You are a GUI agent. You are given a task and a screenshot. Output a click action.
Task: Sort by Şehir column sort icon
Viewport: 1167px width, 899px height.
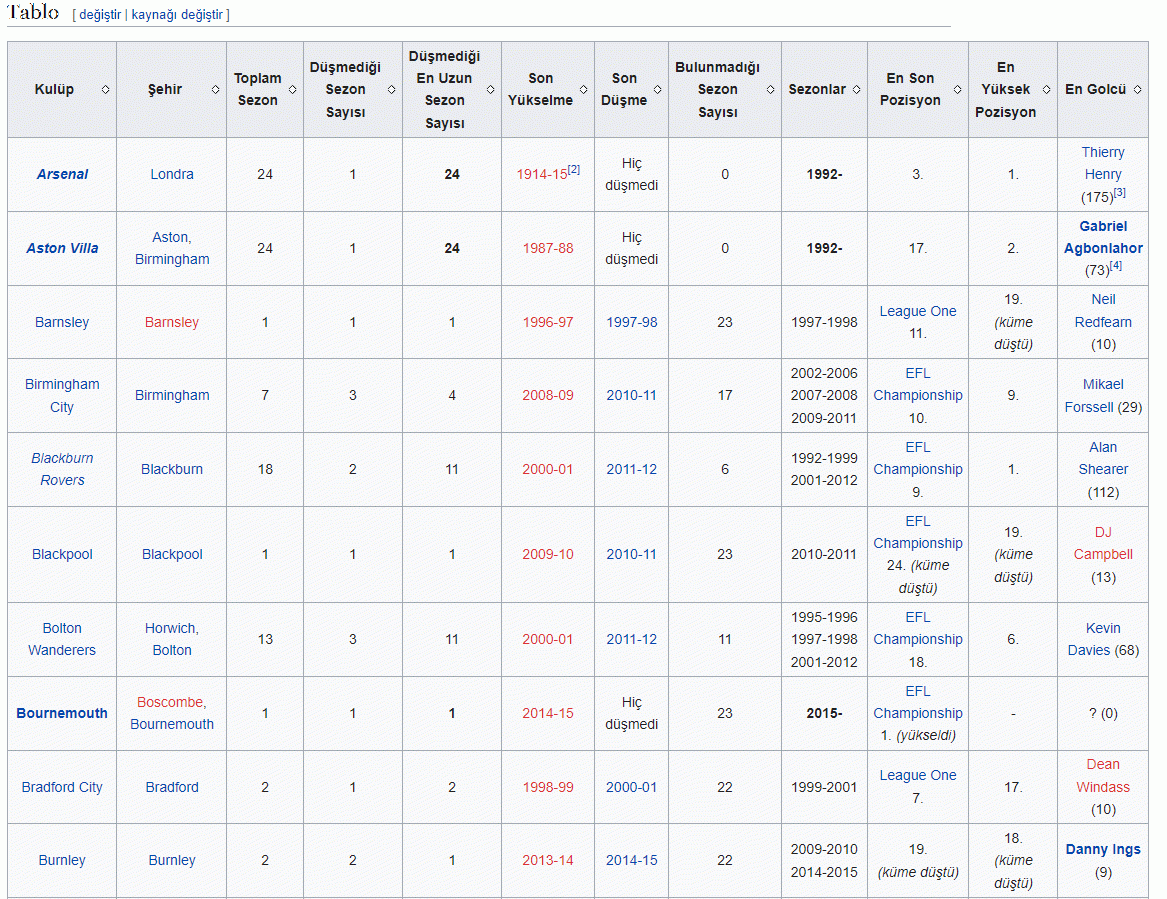tap(215, 90)
